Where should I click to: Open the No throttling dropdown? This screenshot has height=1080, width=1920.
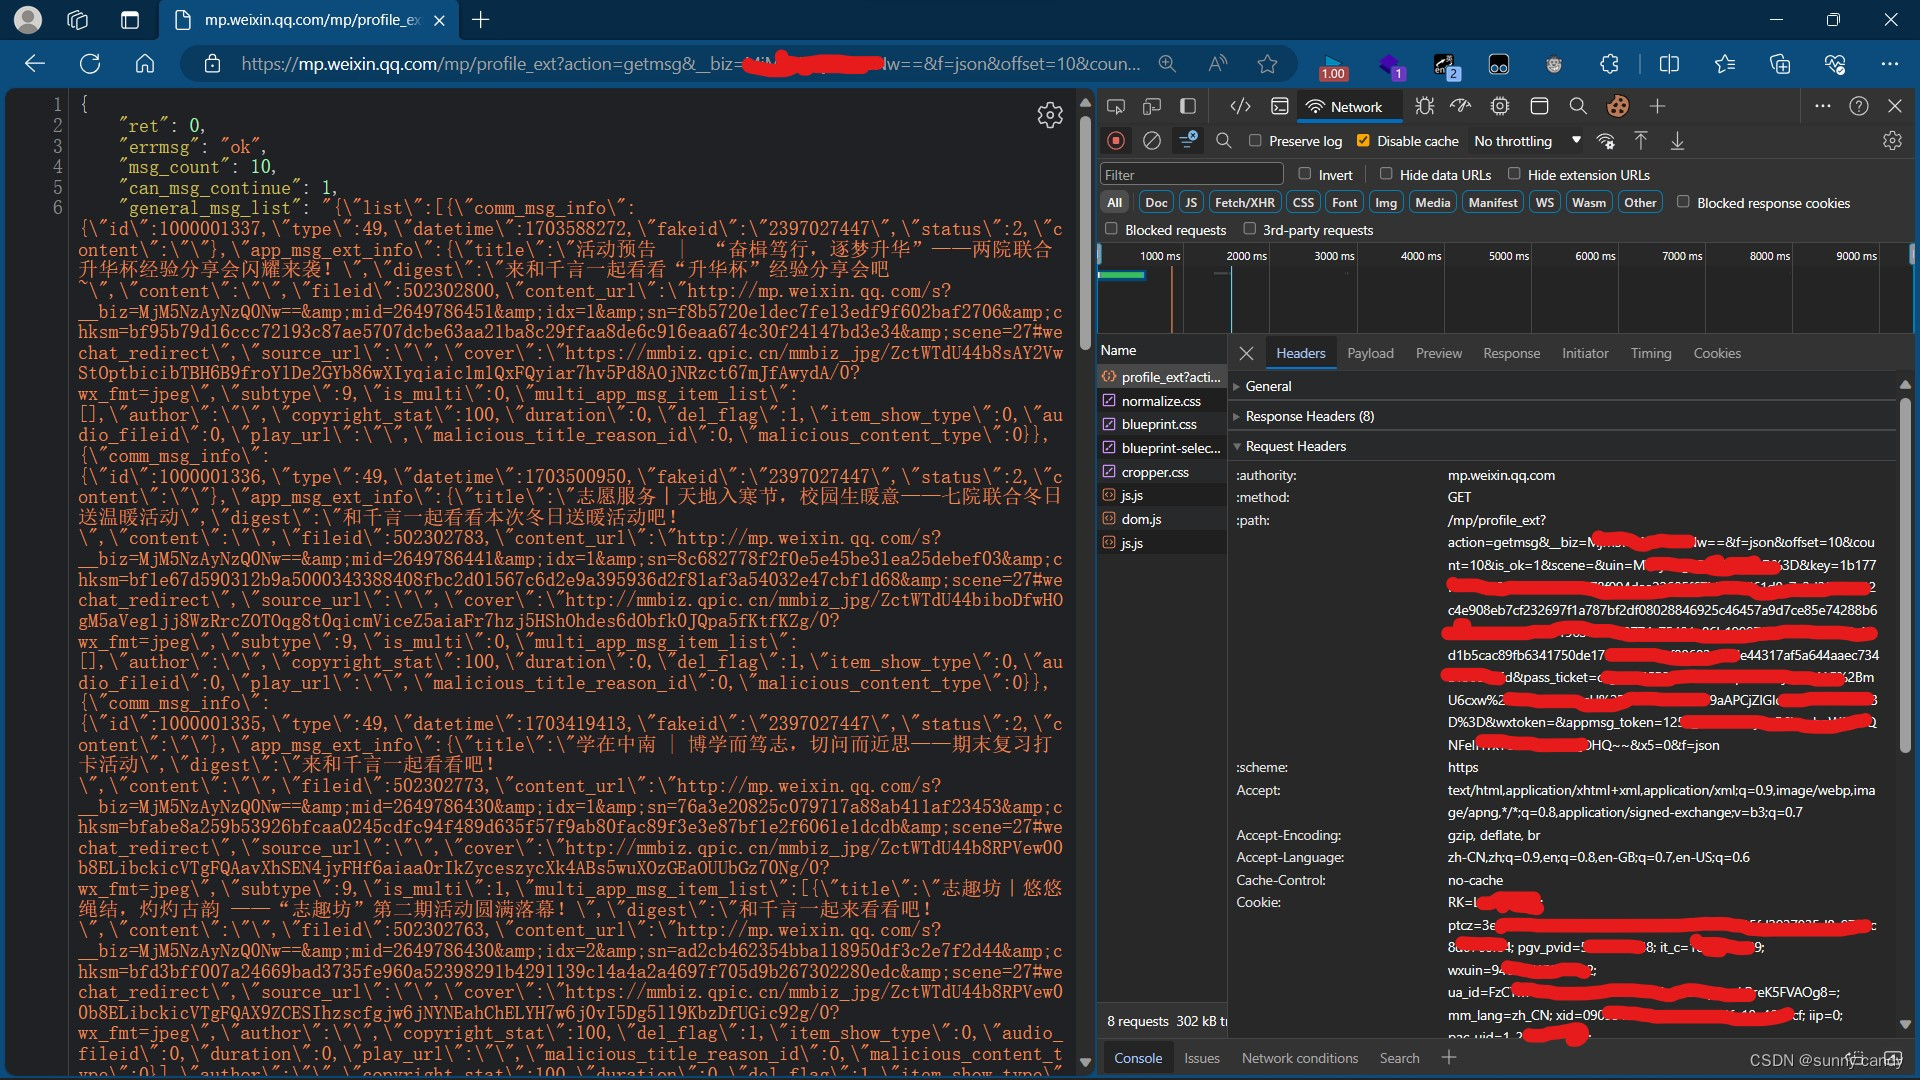coord(1528,141)
